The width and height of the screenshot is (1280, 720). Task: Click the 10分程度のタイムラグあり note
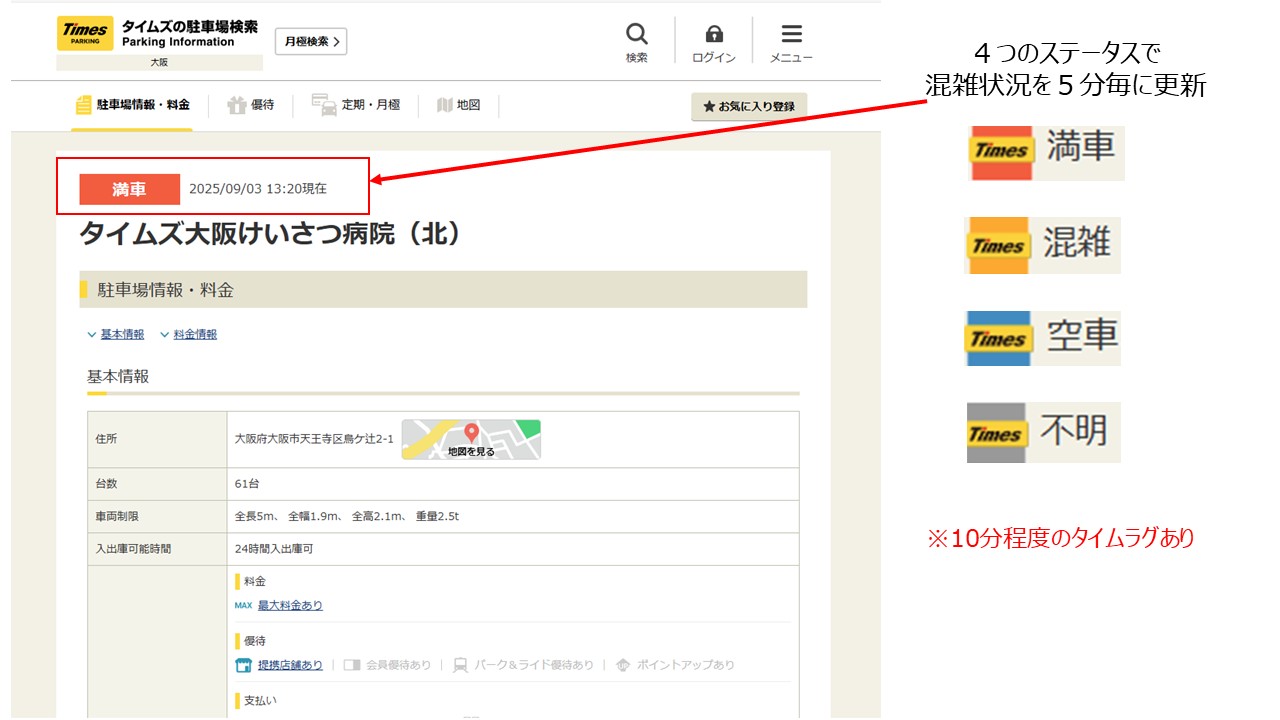pos(1060,538)
